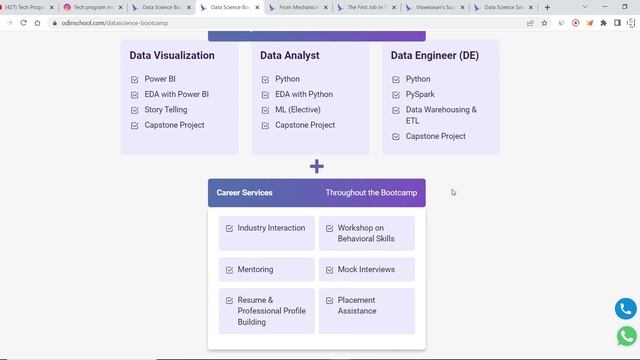Bookmark this page with the star icon
The width and height of the screenshot is (640, 360).
(544, 23)
